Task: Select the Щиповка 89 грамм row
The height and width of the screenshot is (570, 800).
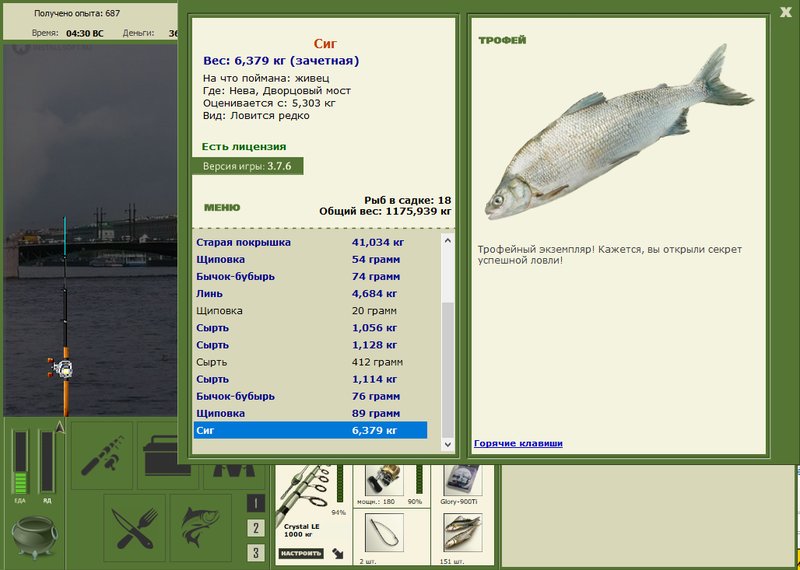Action: point(311,413)
